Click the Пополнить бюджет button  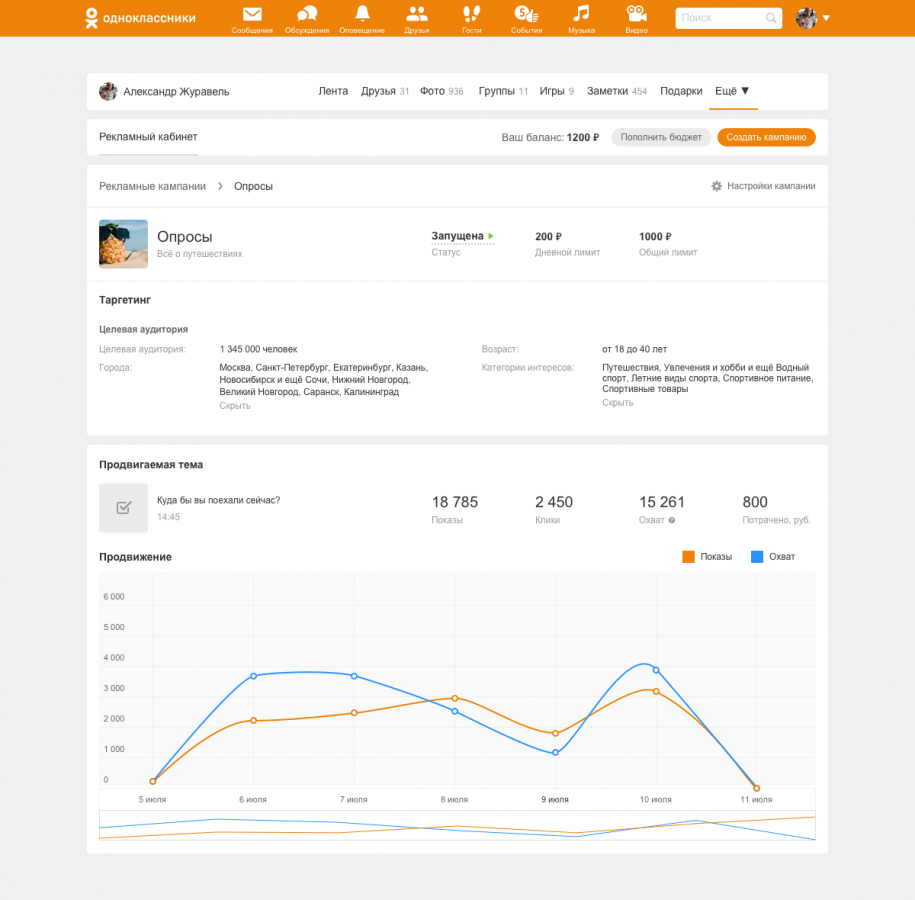coord(661,137)
